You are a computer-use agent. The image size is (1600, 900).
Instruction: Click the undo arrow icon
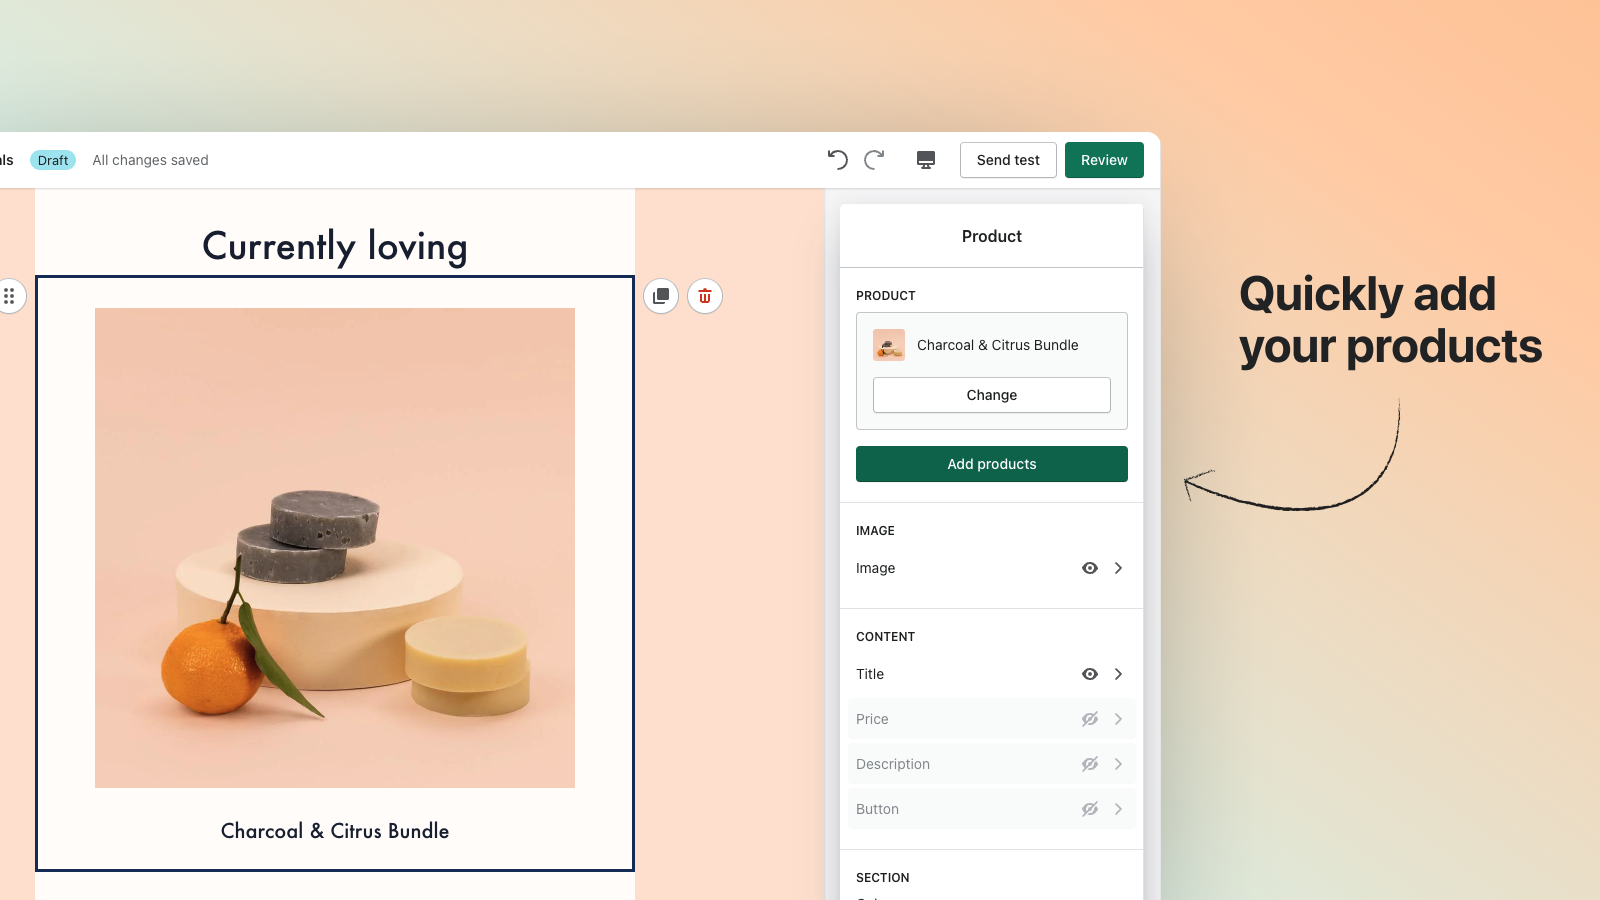(838, 160)
